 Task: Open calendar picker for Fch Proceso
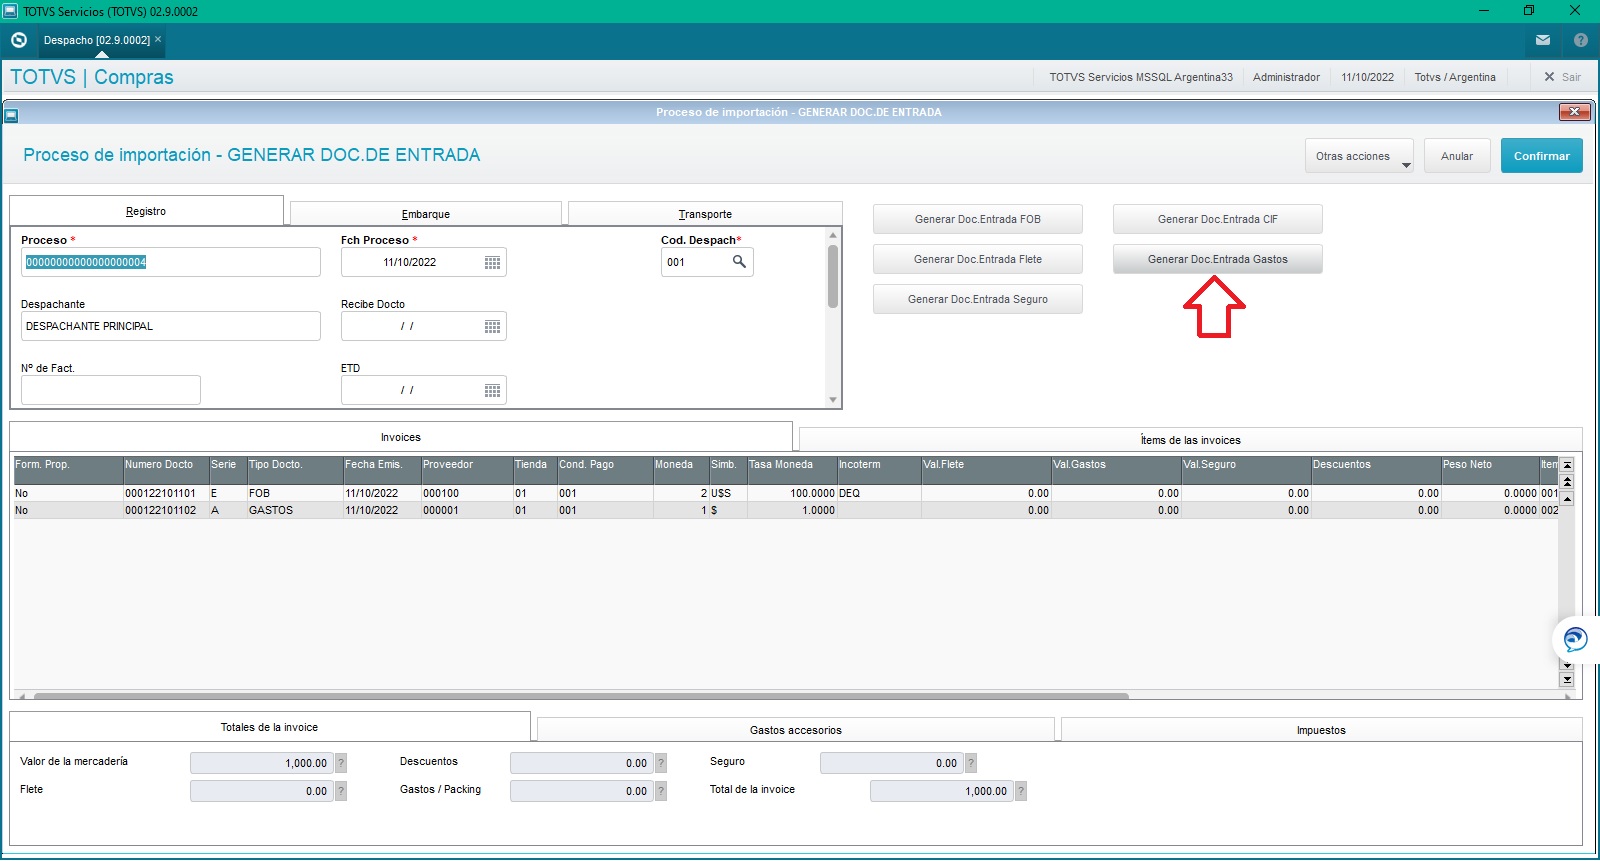pyautogui.click(x=492, y=262)
